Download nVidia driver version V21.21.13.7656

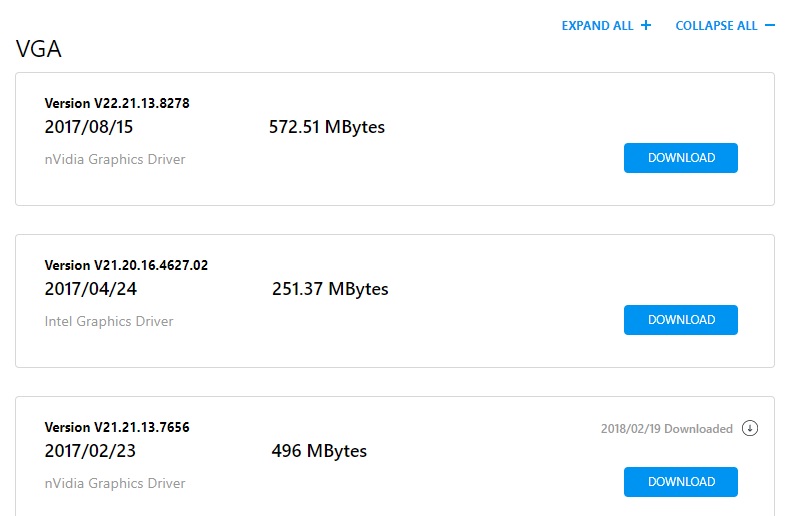[x=681, y=482]
